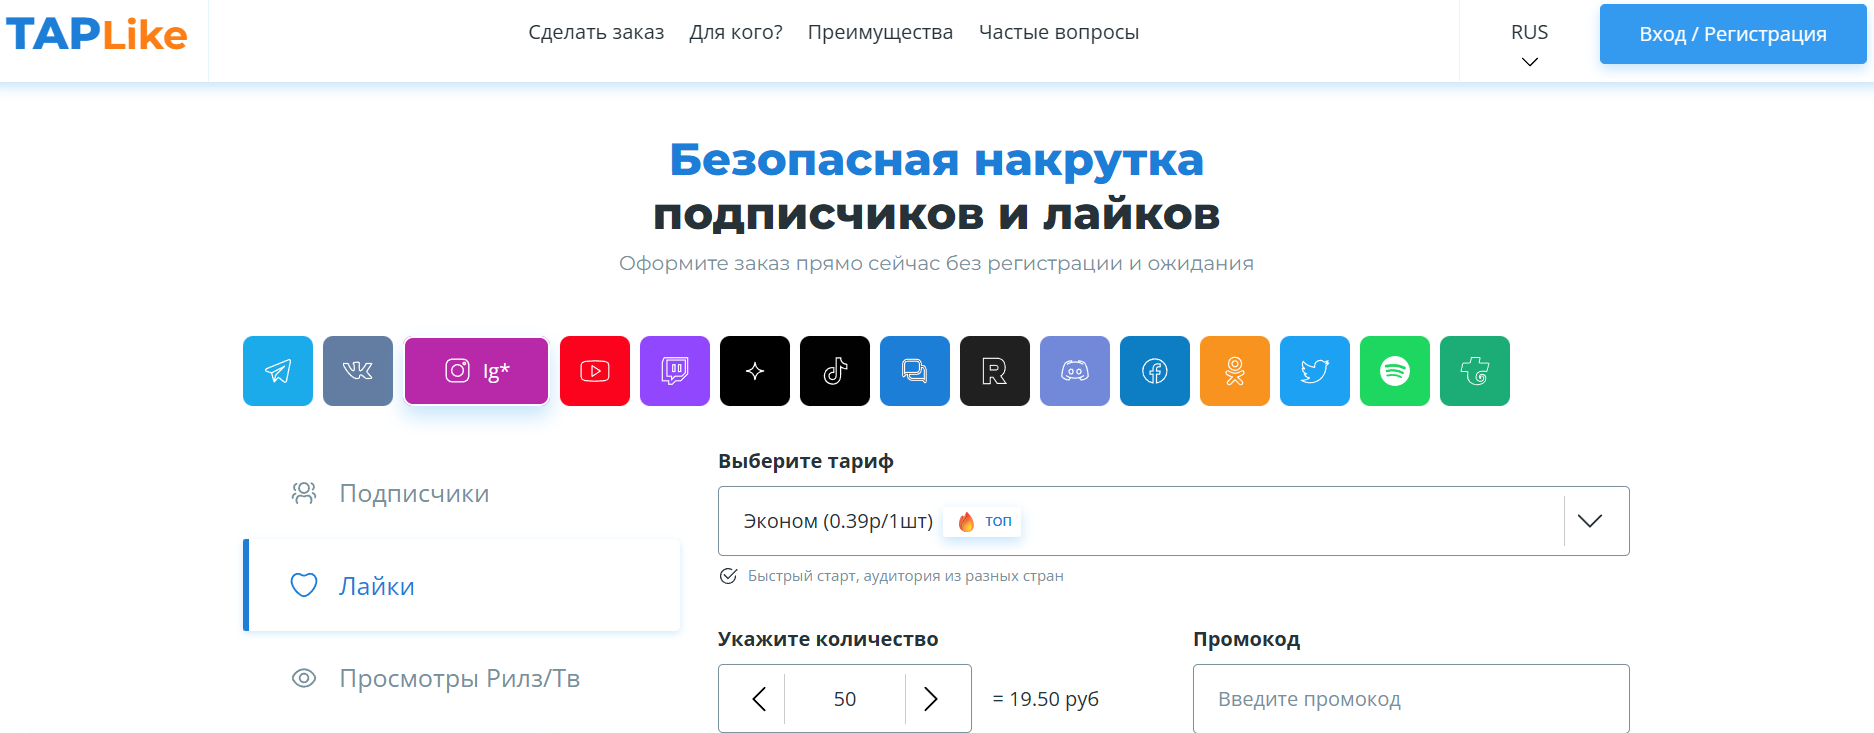Screen dimensions: 1874x733
Task: Expand the RUS language selector
Action: tap(1529, 44)
